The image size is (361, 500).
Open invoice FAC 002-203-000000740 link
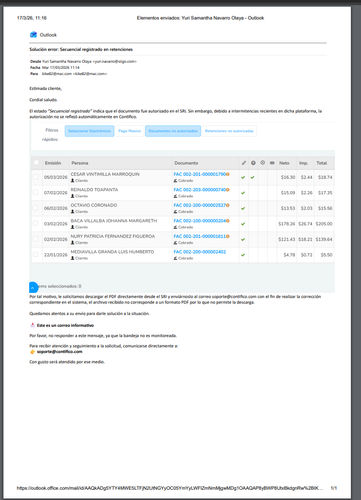(x=200, y=190)
